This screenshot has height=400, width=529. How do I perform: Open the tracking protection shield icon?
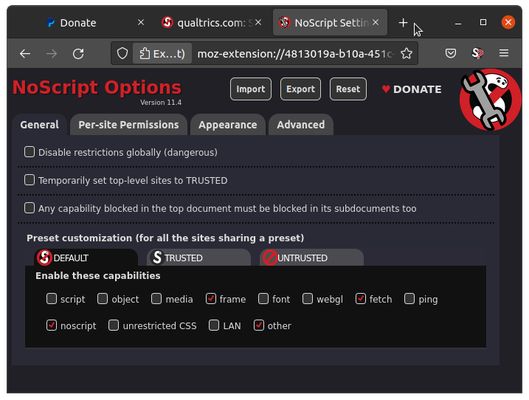click(122, 53)
